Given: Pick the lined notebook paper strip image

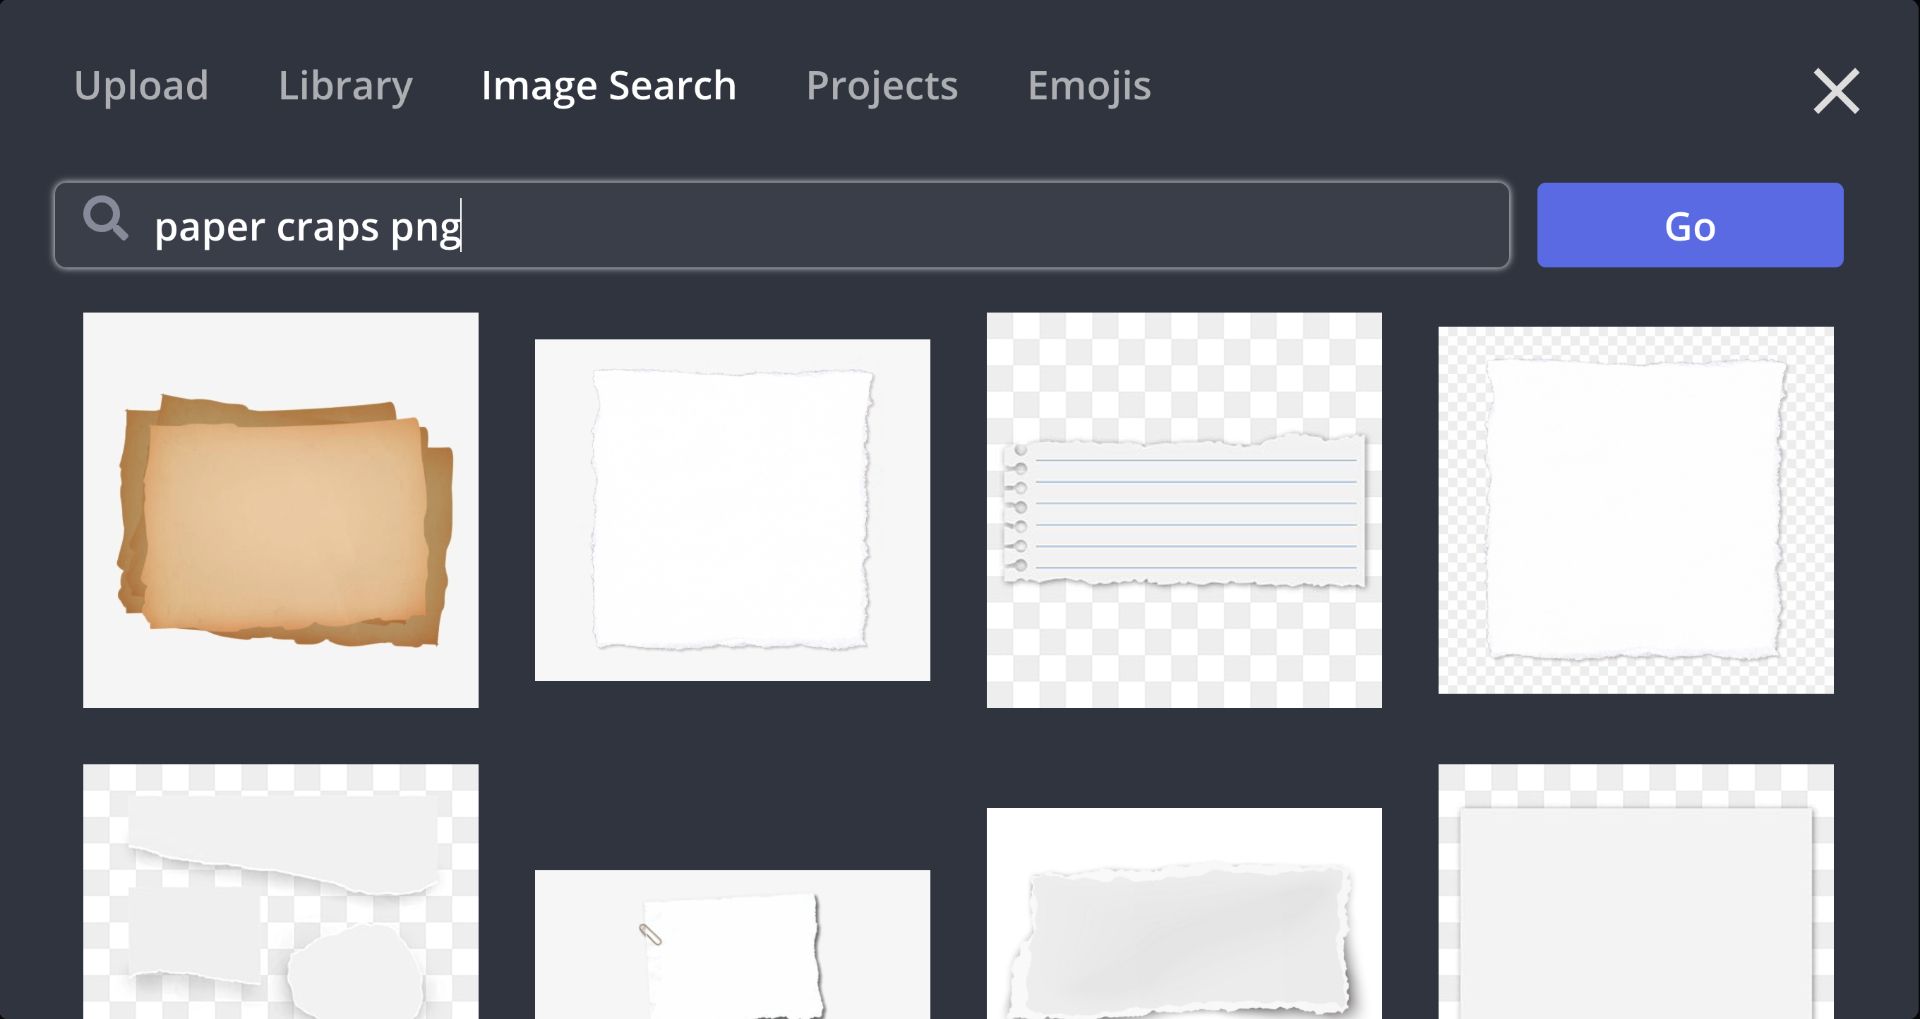Looking at the screenshot, I should pyautogui.click(x=1184, y=510).
